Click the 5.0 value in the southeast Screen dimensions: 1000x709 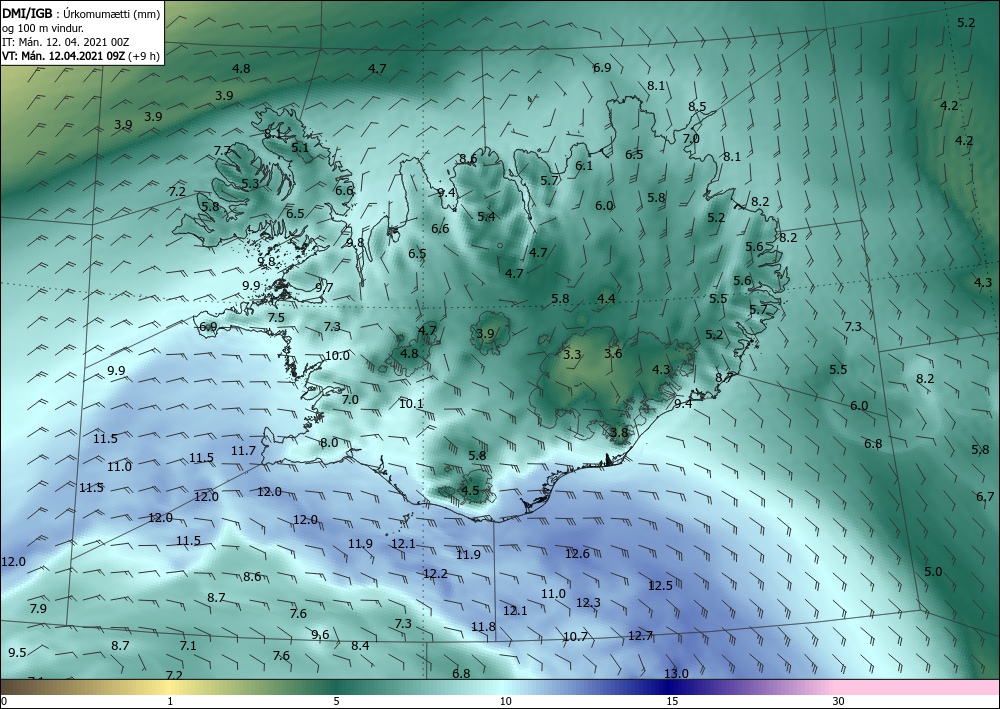tap(933, 571)
